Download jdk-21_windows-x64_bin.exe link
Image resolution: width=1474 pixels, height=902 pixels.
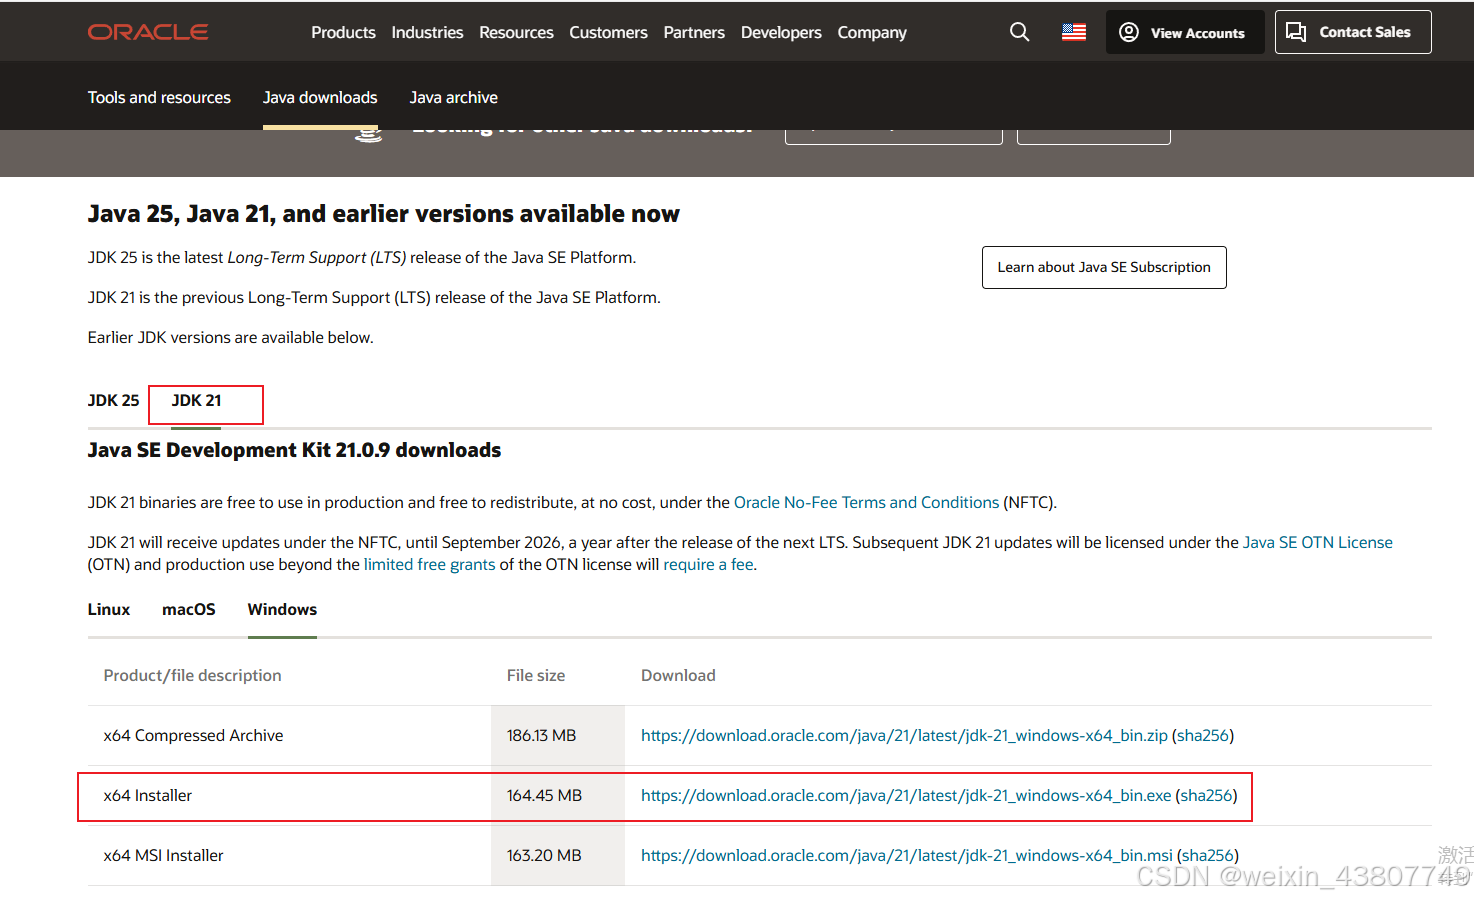[x=906, y=795]
